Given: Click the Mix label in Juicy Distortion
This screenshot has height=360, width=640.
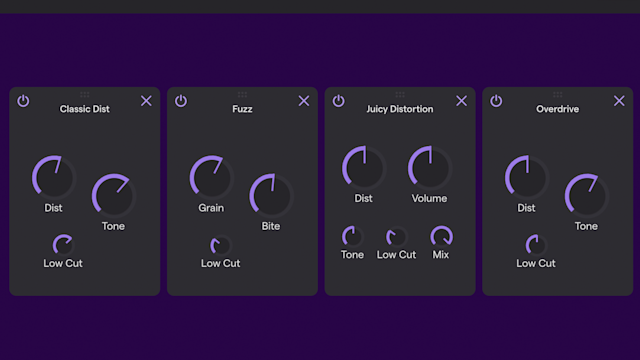Looking at the screenshot, I should (x=440, y=255).
